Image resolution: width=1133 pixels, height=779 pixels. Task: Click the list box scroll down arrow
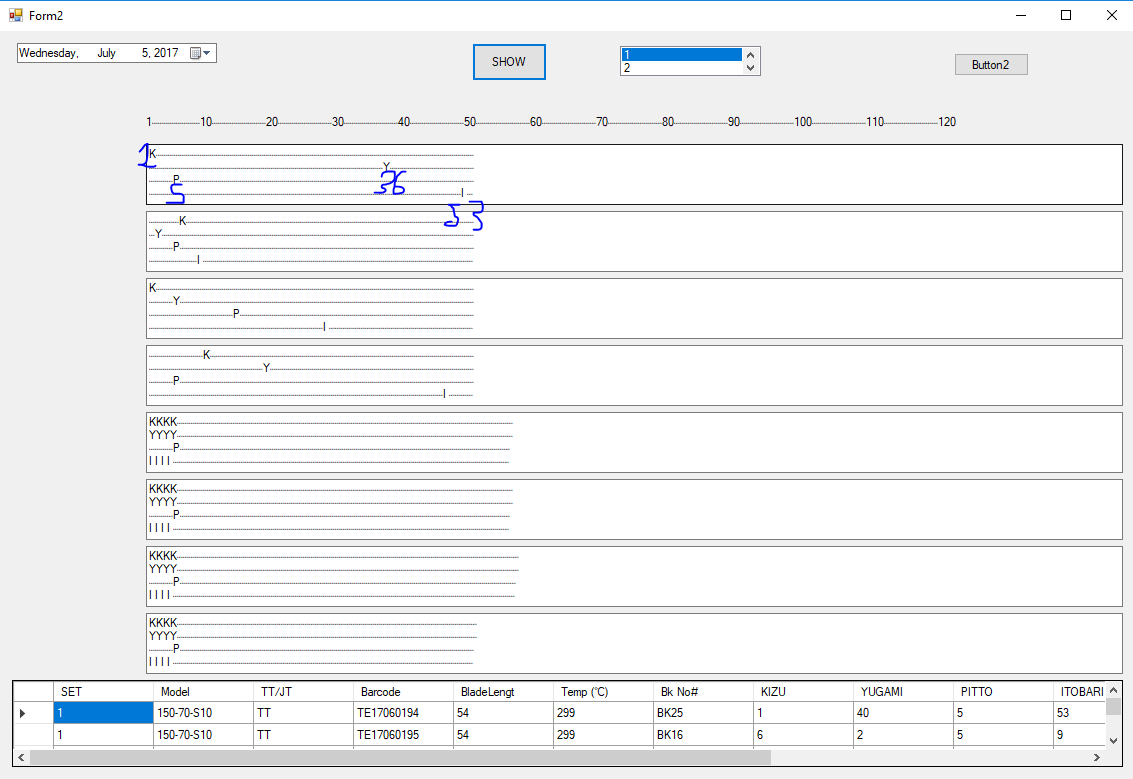coord(751,68)
